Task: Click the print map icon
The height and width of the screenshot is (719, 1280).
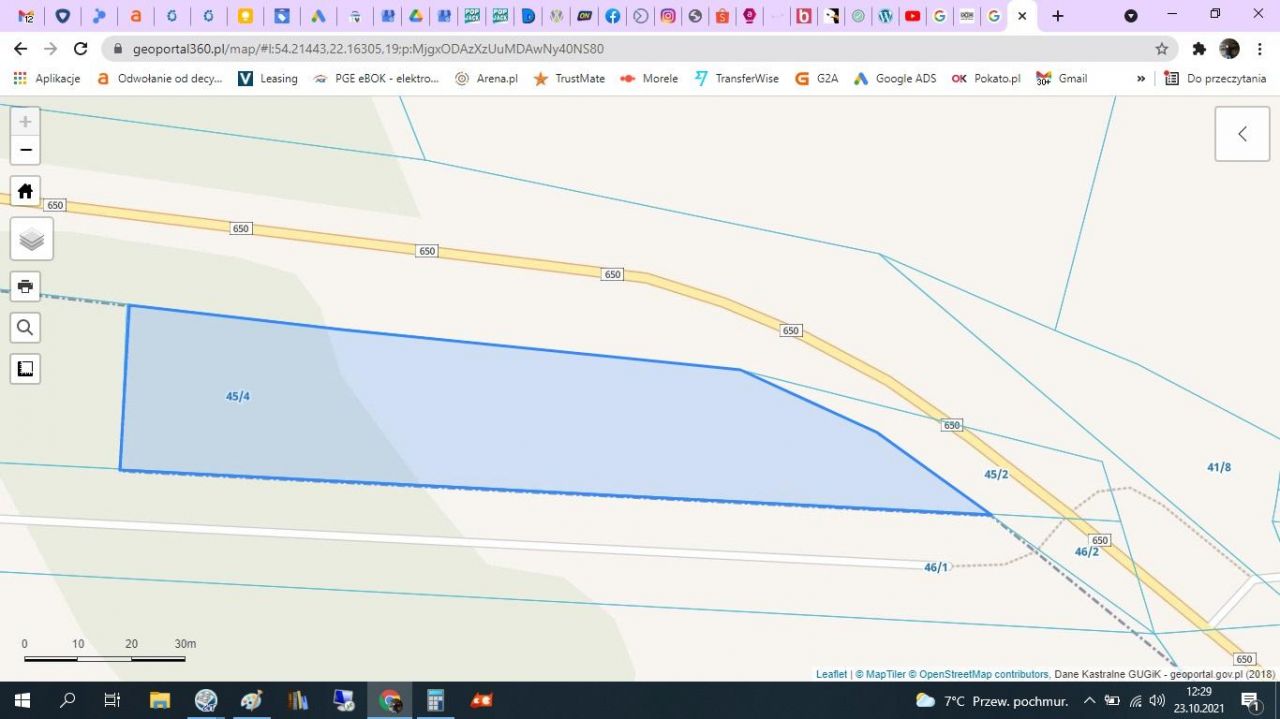Action: [x=25, y=286]
